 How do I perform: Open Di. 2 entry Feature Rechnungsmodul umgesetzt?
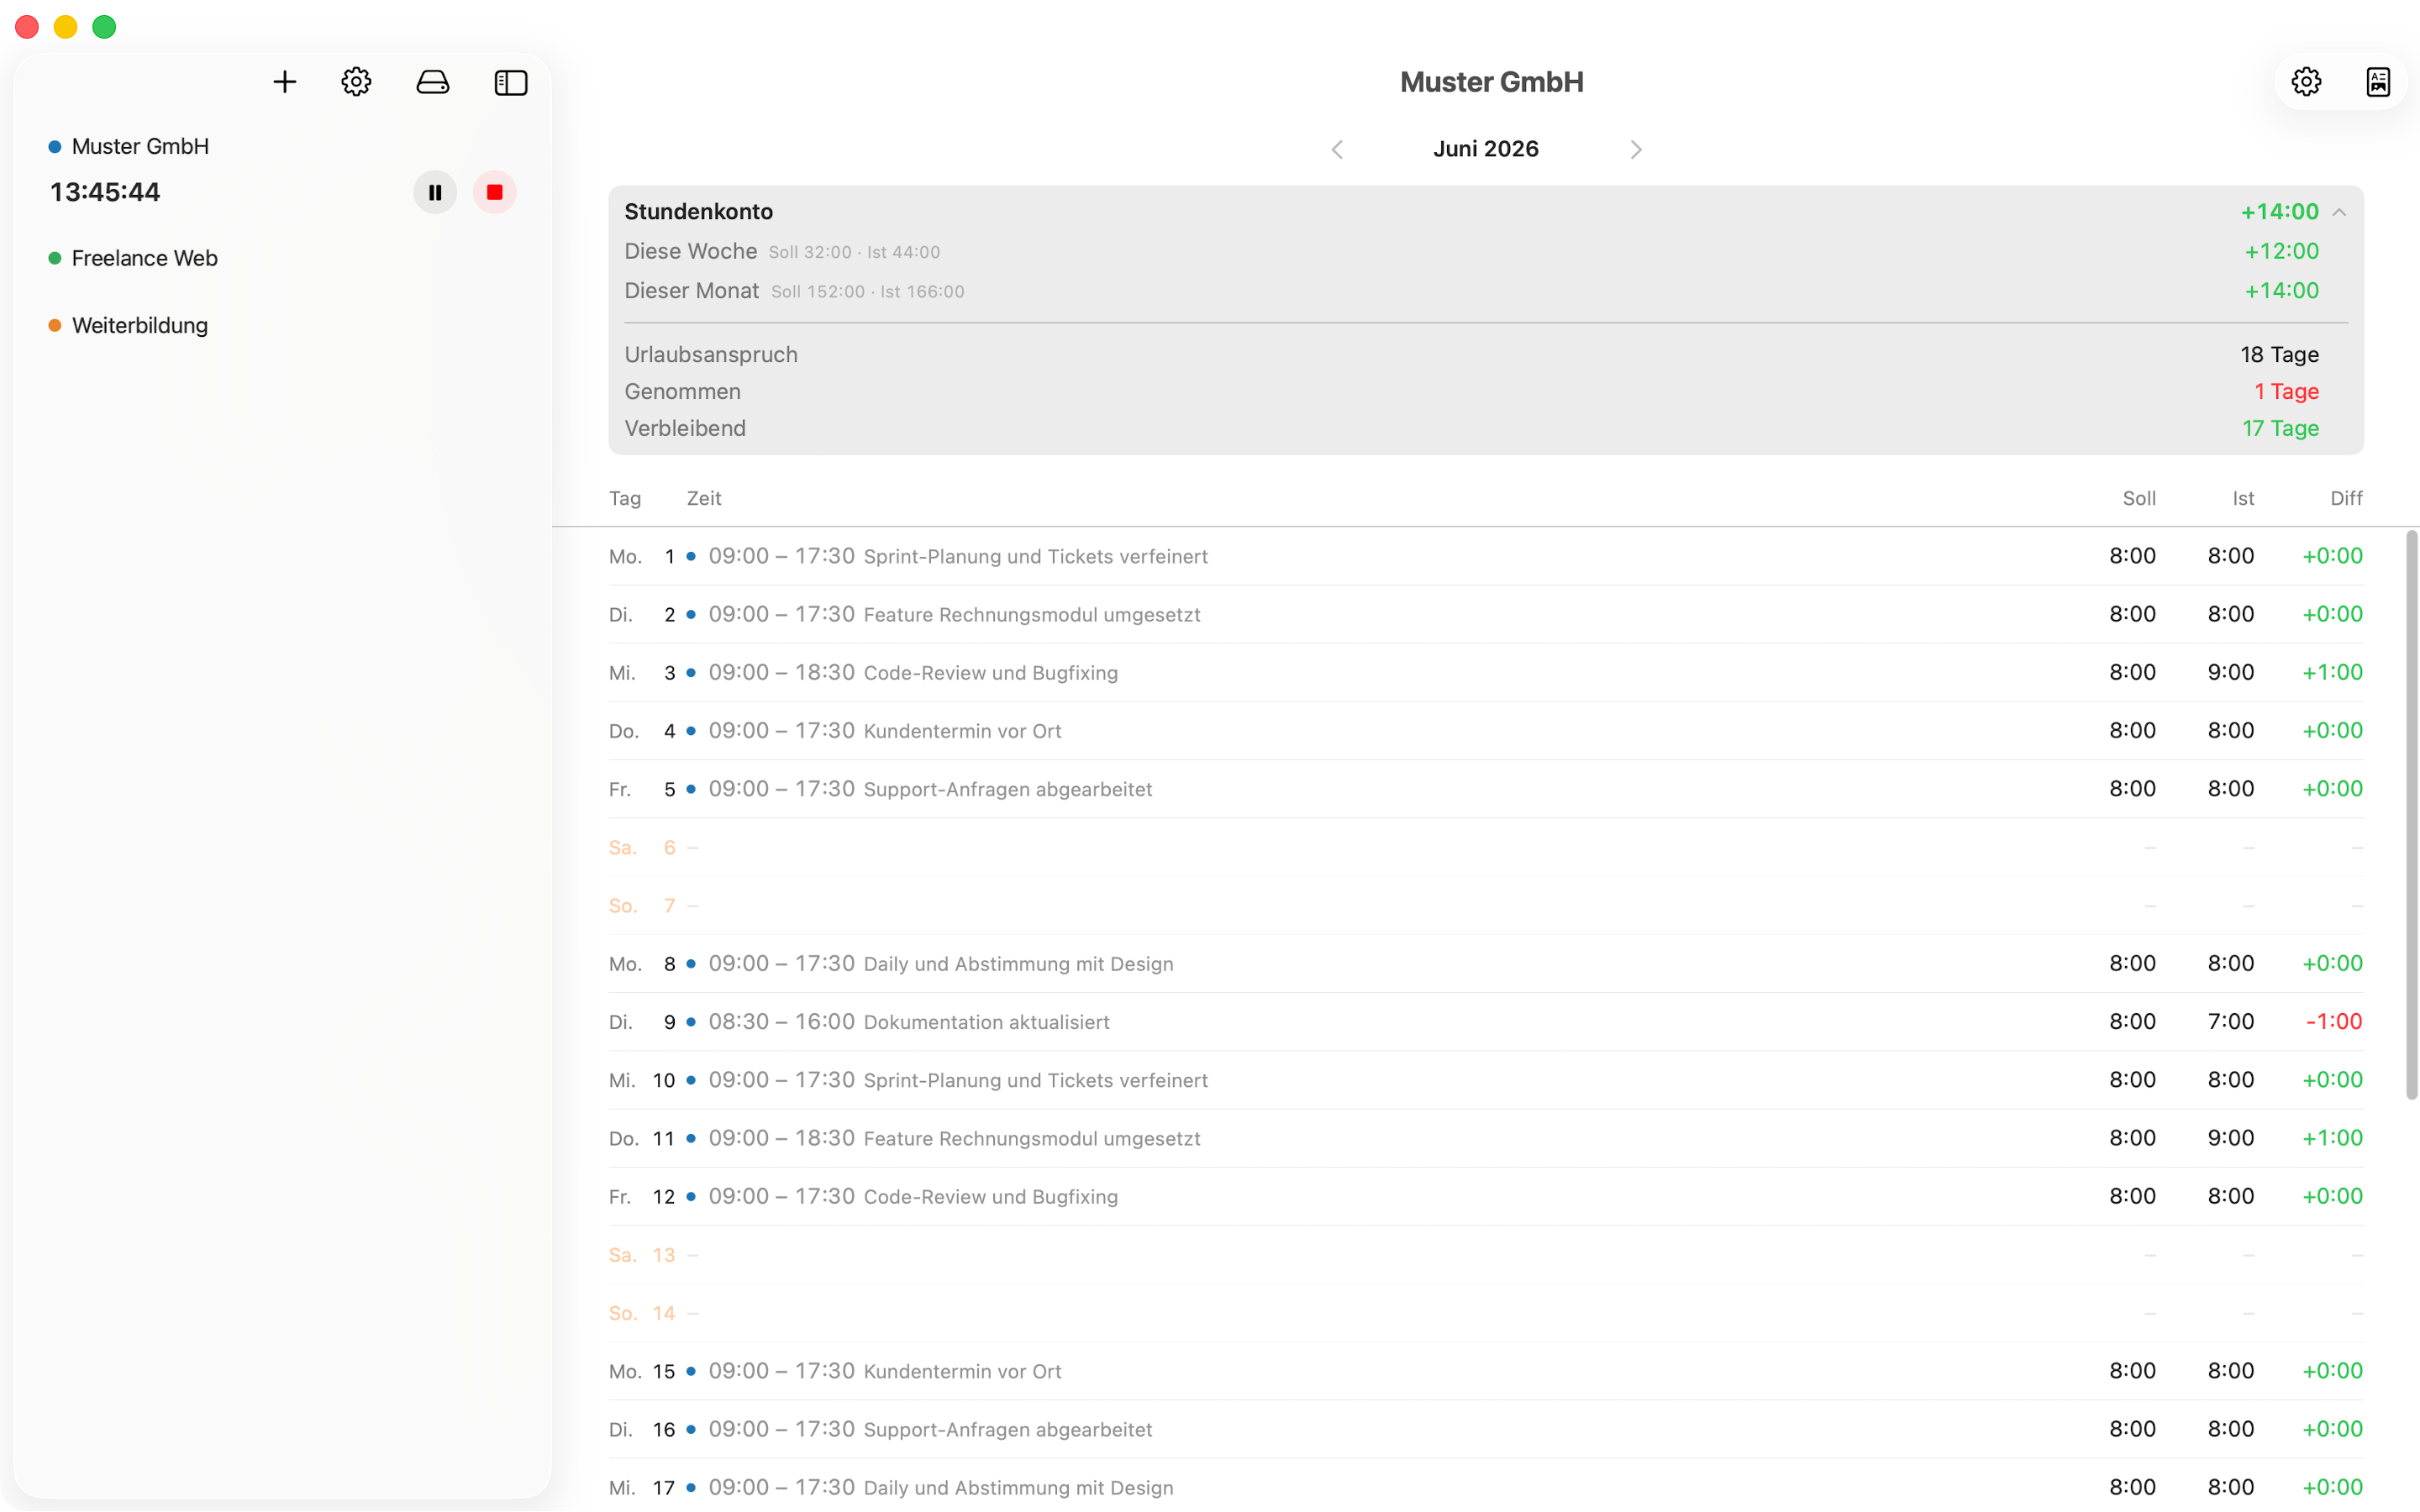(x=1485, y=614)
